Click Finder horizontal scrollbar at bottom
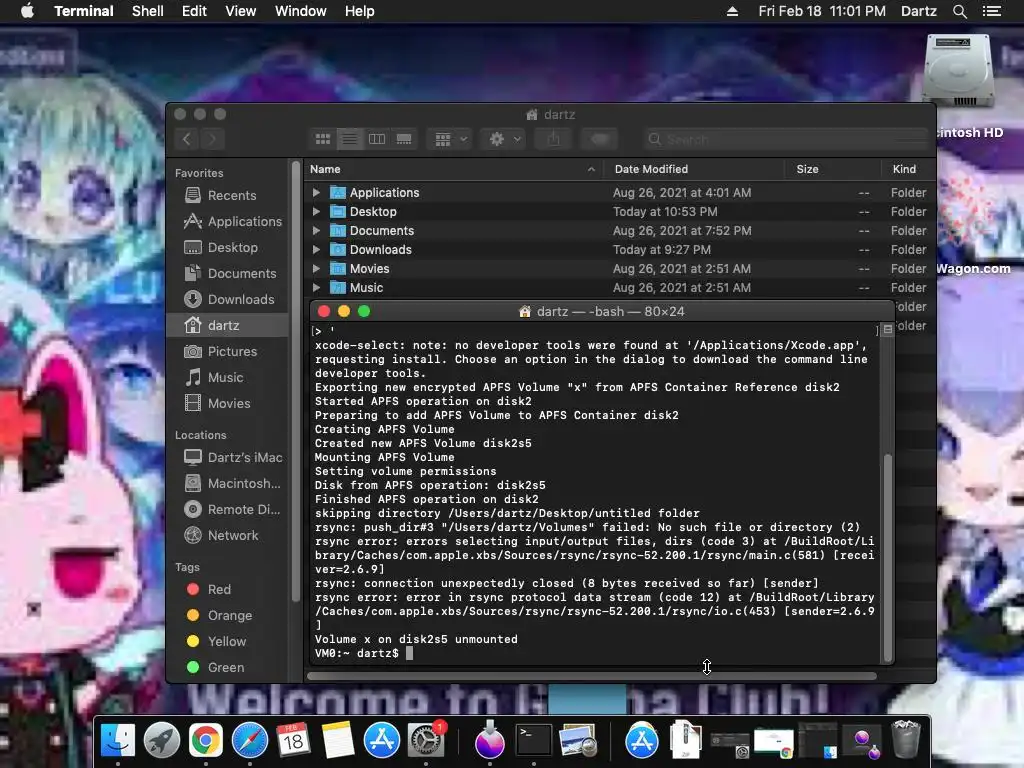1024x768 pixels. (x=592, y=676)
